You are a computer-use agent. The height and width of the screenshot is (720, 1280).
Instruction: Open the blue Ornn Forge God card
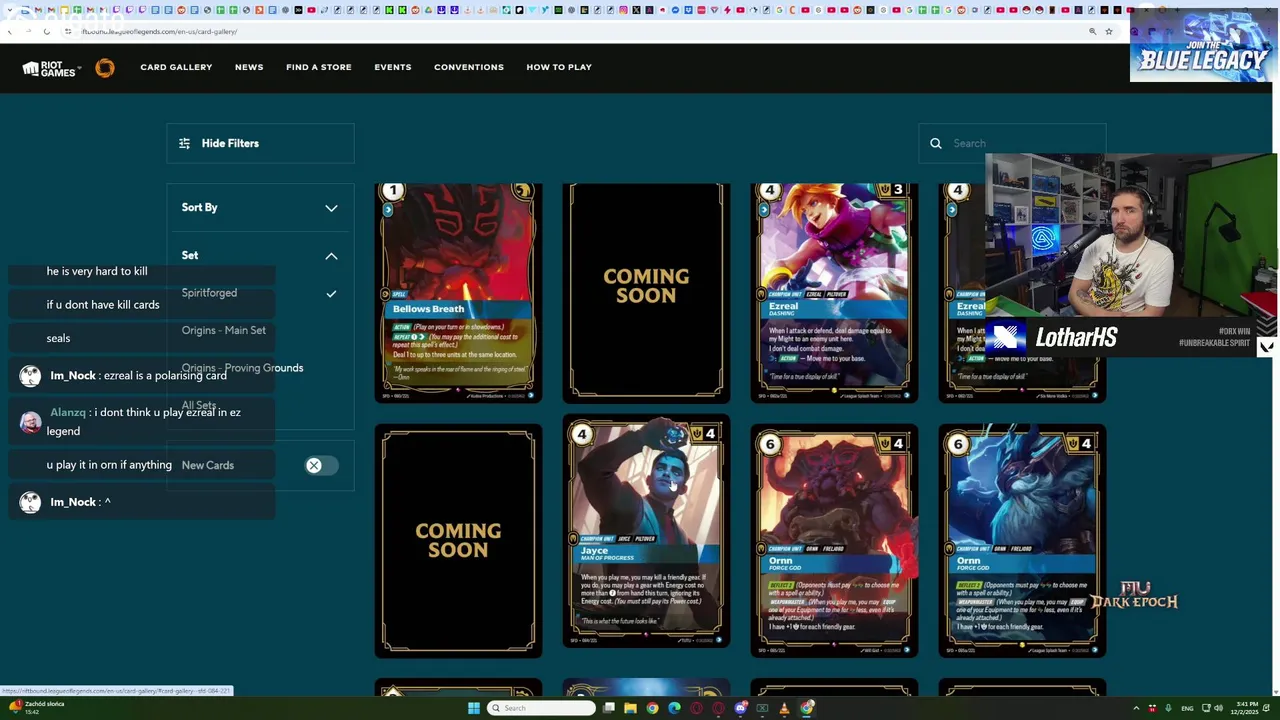click(x=1022, y=541)
